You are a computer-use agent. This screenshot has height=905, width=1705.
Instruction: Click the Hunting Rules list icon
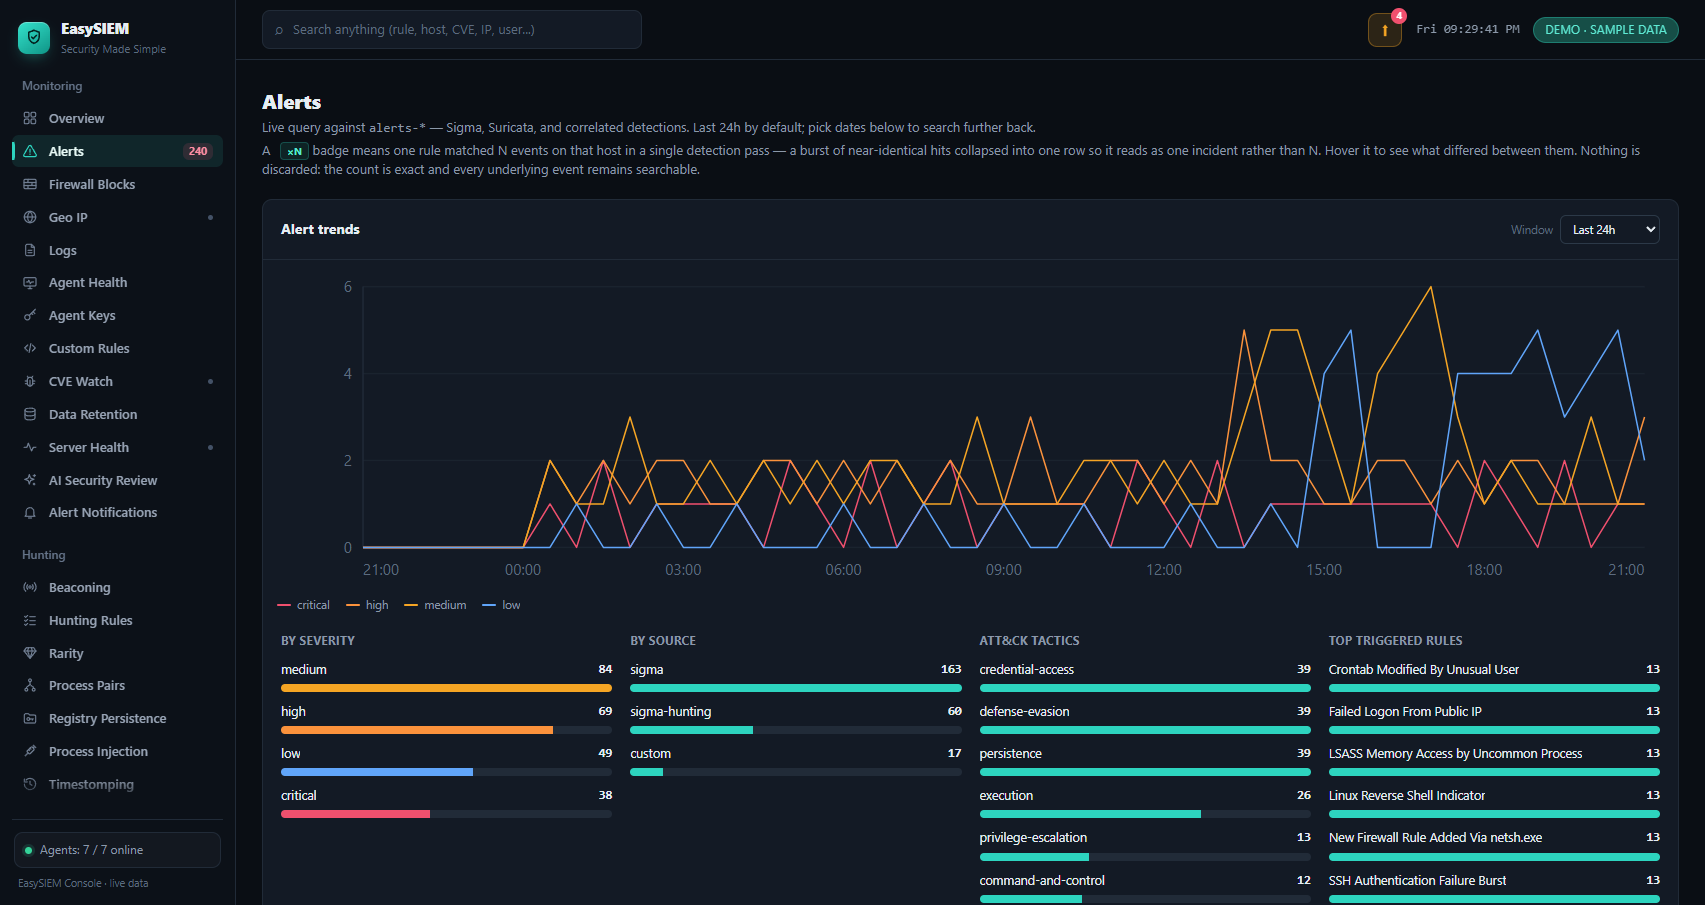[30, 620]
